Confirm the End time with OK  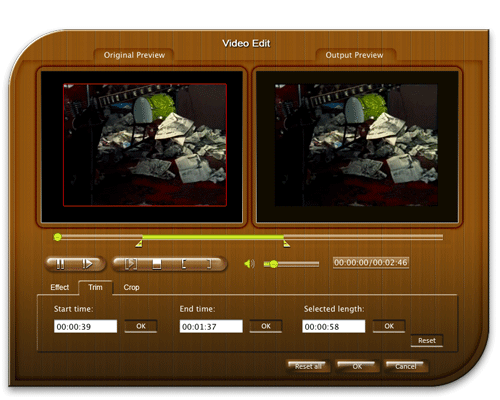[266, 326]
